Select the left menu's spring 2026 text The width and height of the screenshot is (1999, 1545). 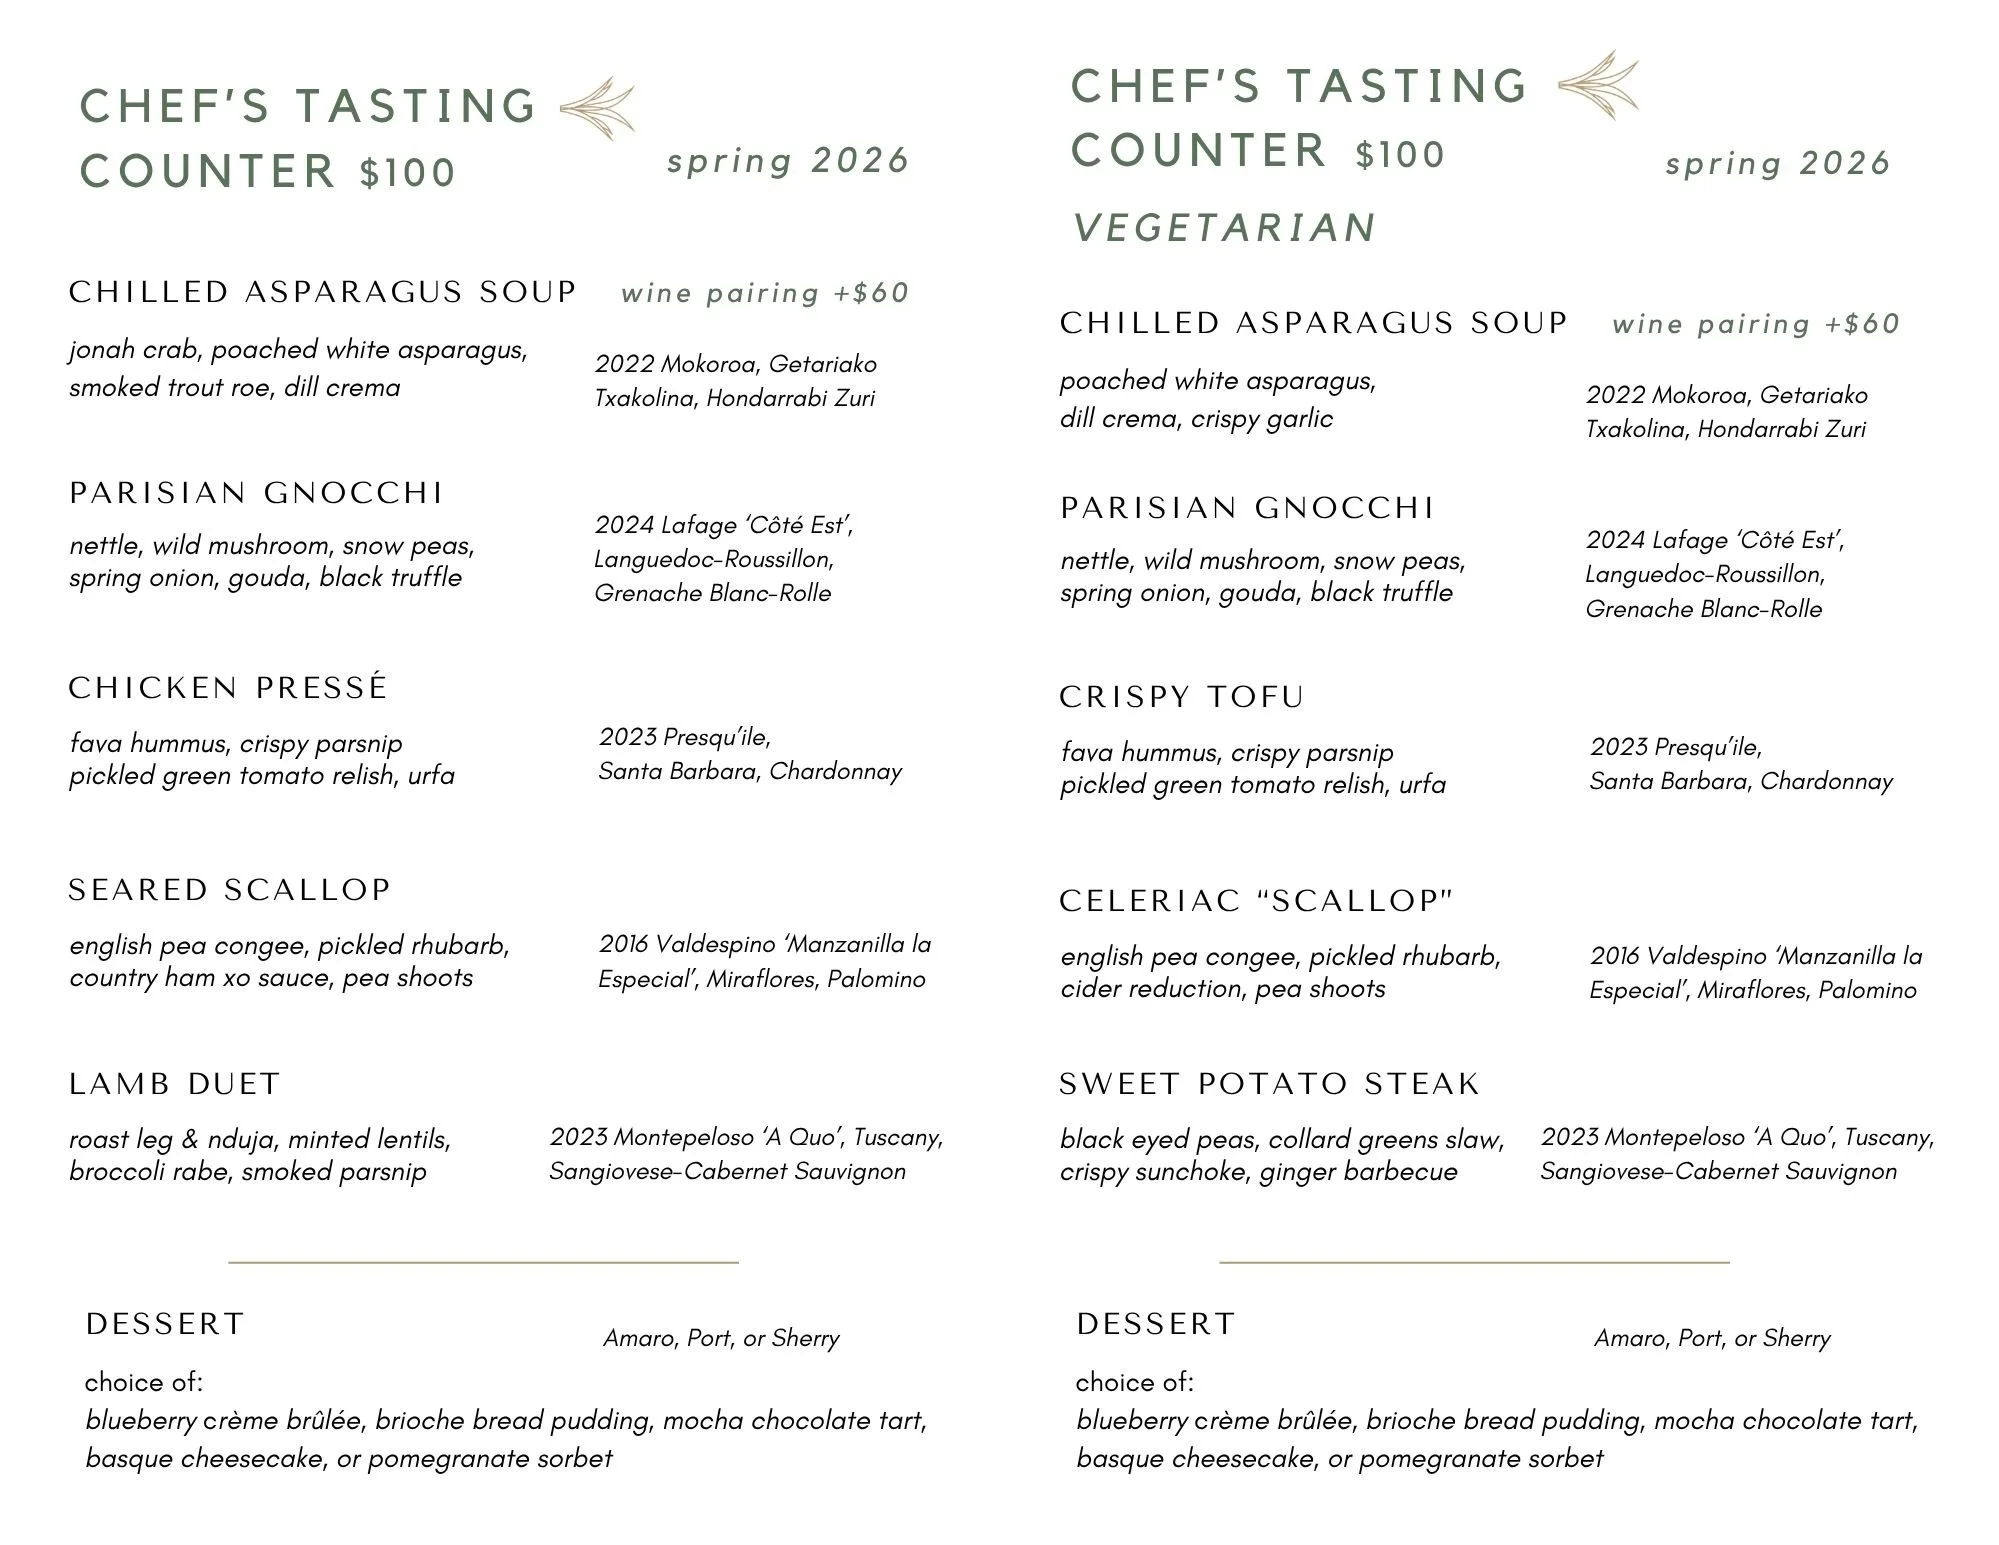pyautogui.click(x=788, y=161)
